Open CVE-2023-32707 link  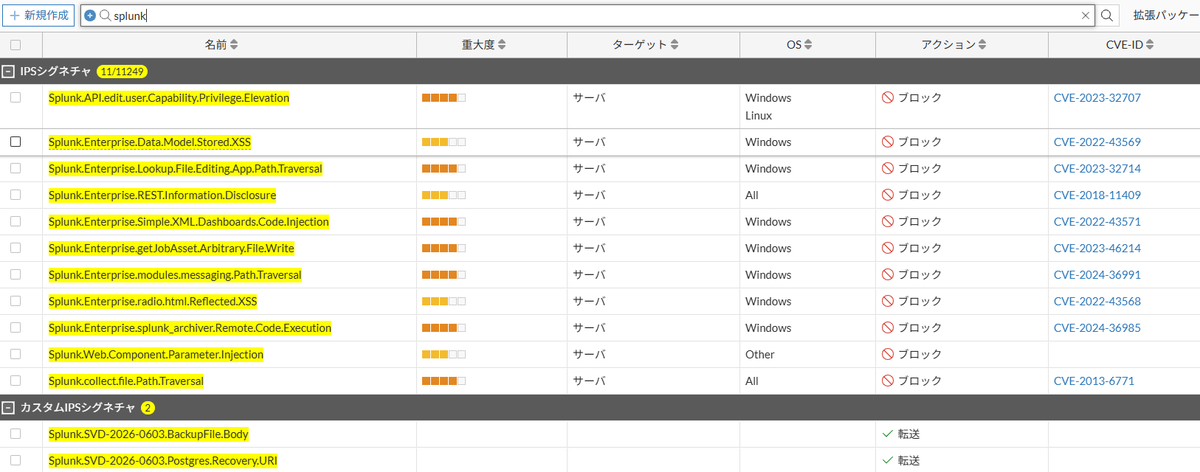pyautogui.click(x=1097, y=98)
